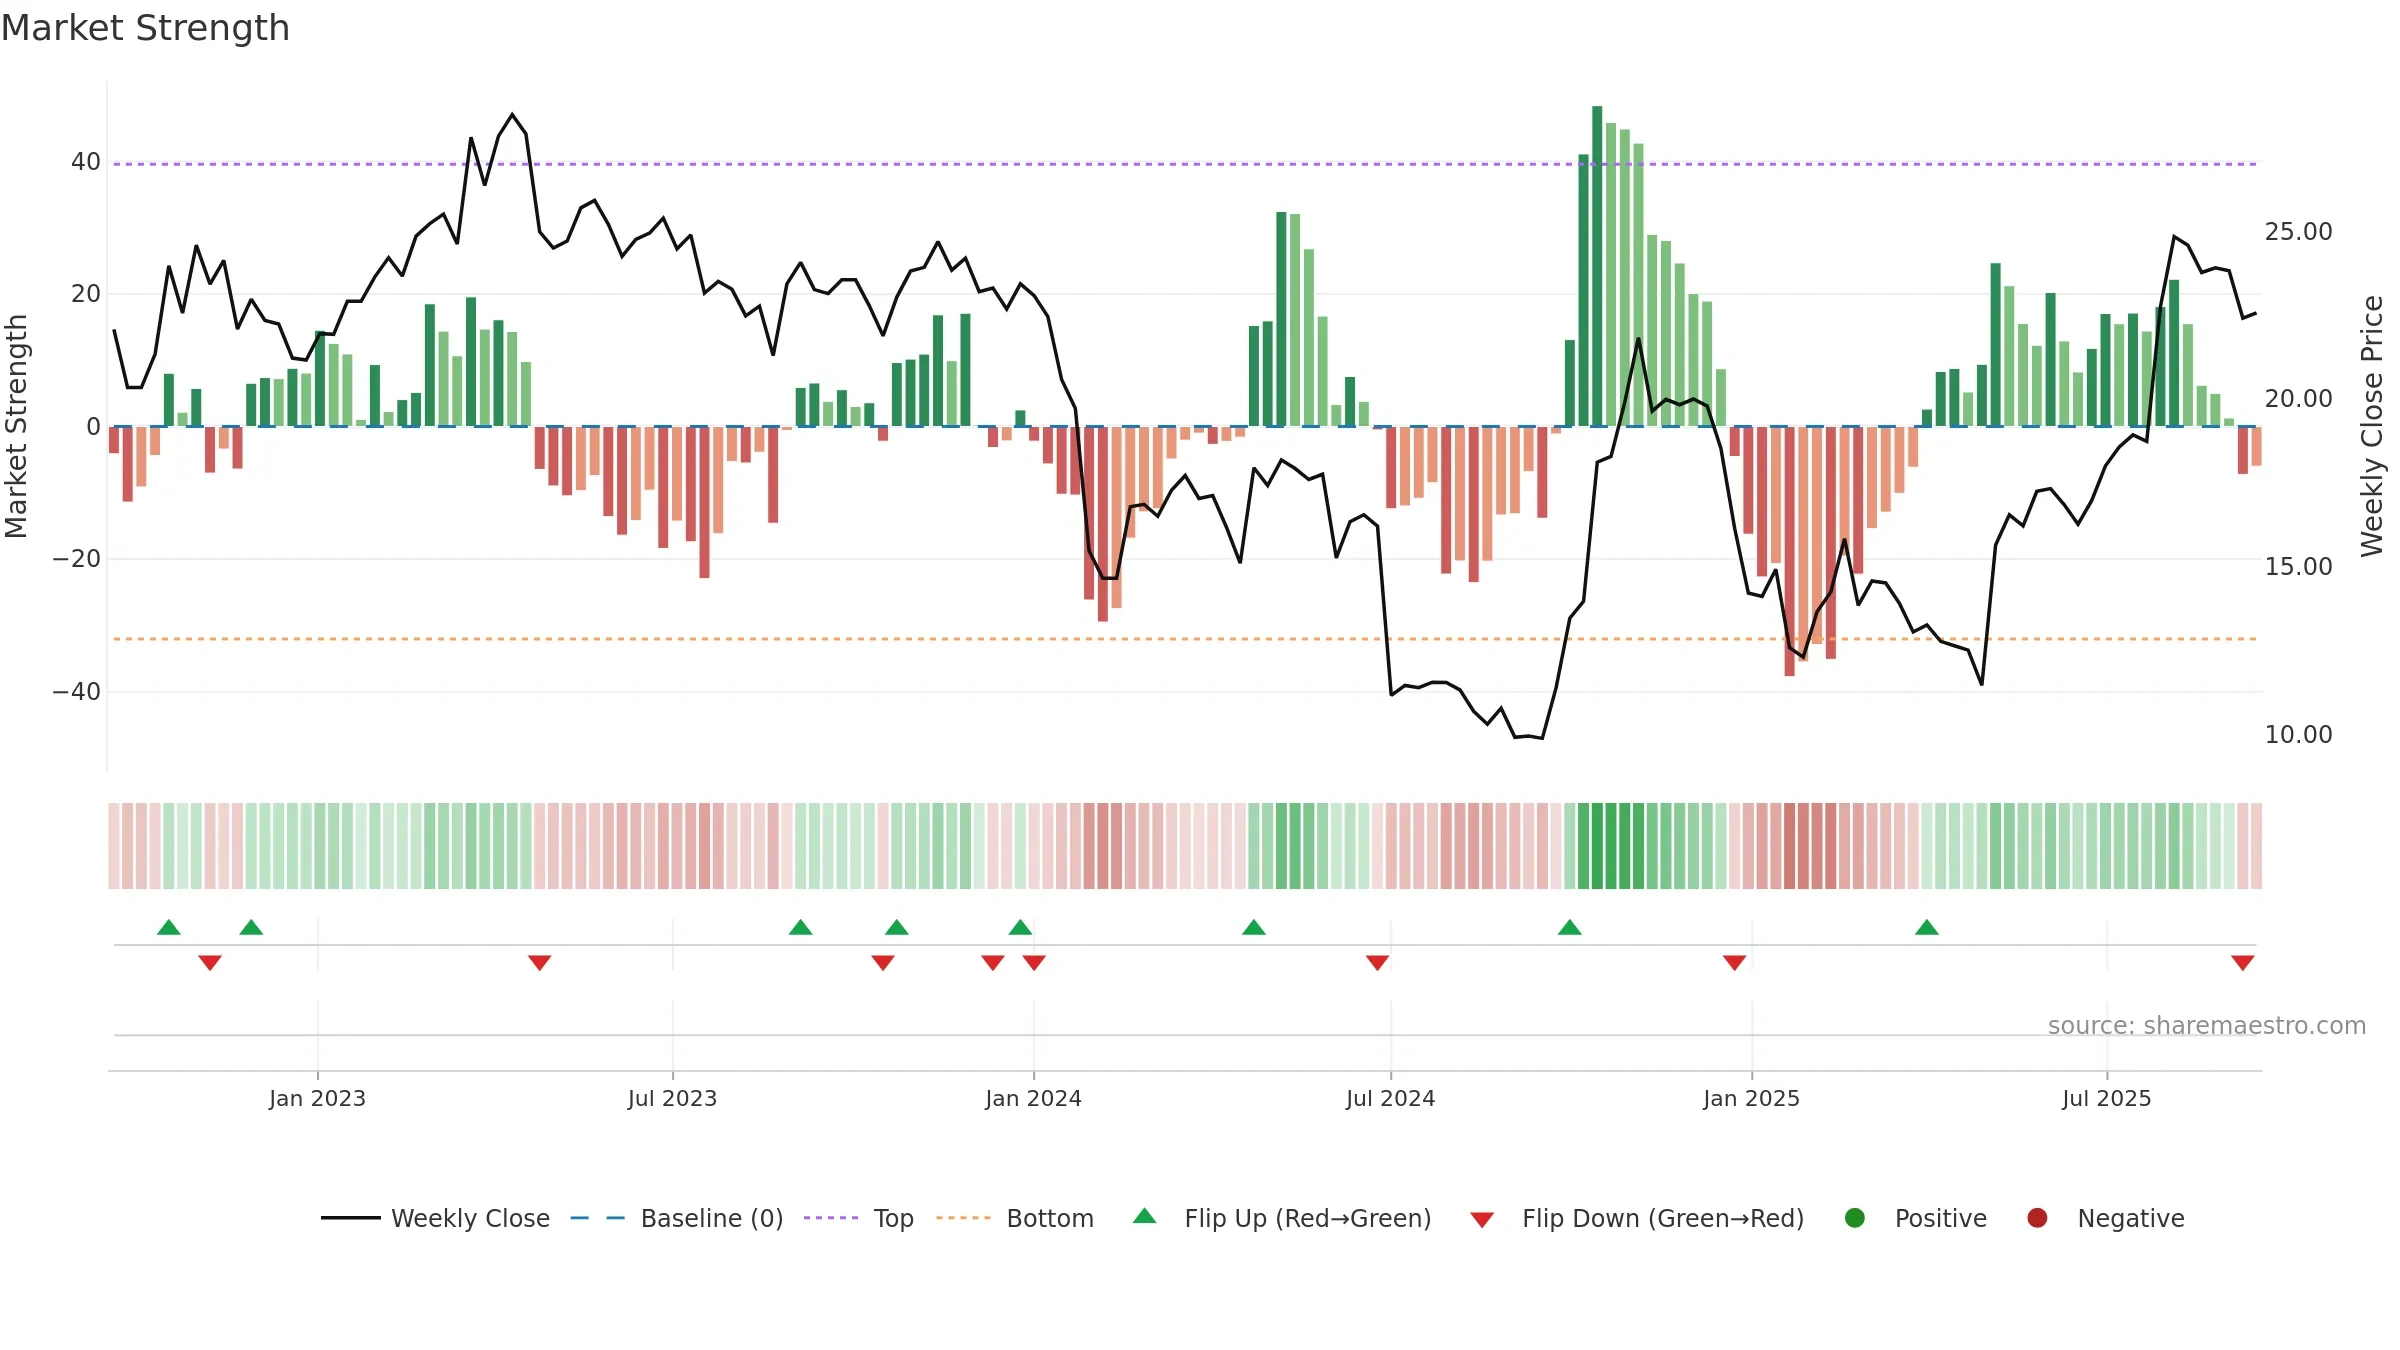Click the red Flip Down legend triangle
The height and width of the screenshot is (1350, 2400).
click(1482, 1219)
